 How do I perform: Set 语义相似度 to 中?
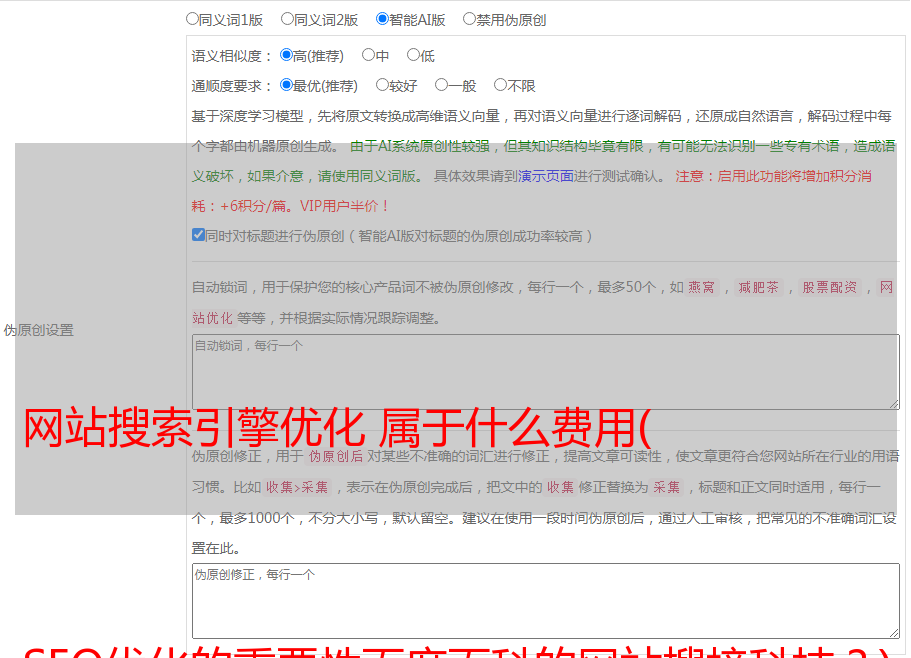[x=368, y=56]
